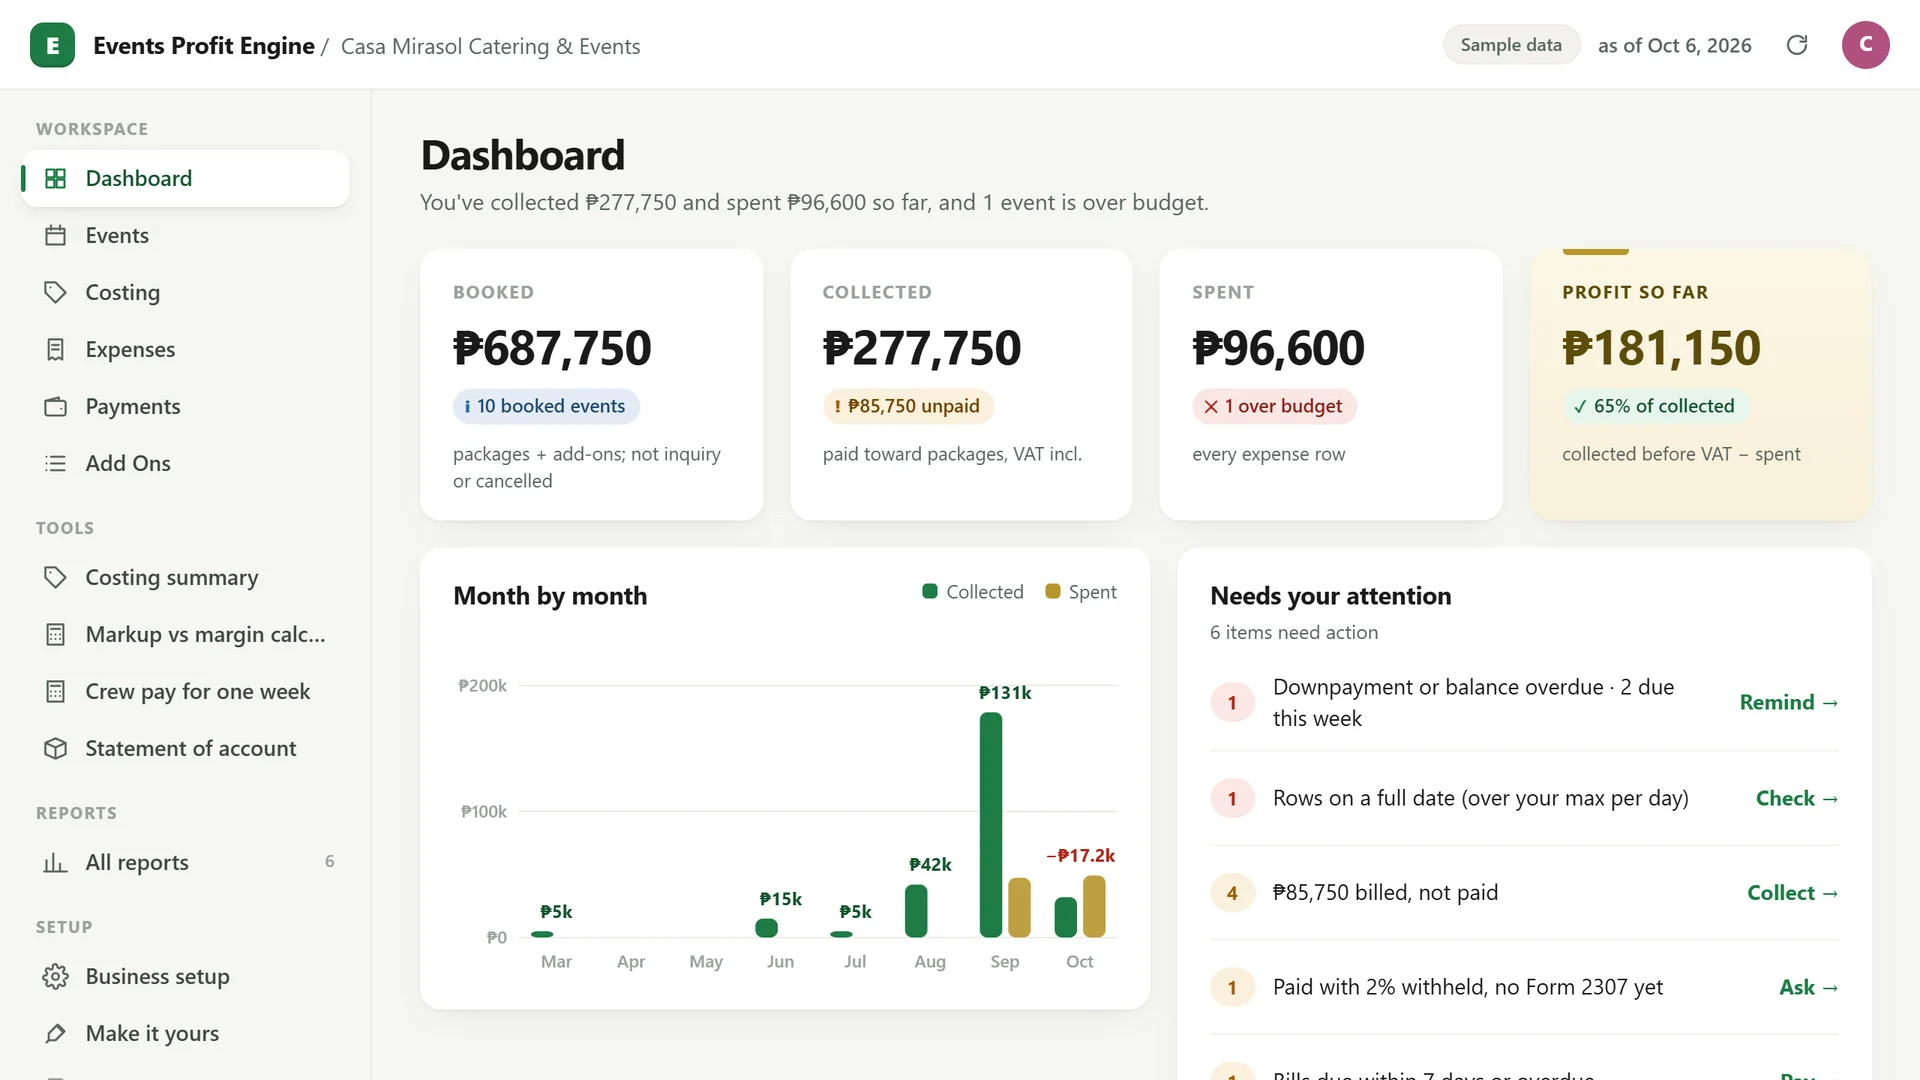Image resolution: width=1920 pixels, height=1080 pixels.
Task: Click the Expenses receipt icon
Action: pos(56,349)
